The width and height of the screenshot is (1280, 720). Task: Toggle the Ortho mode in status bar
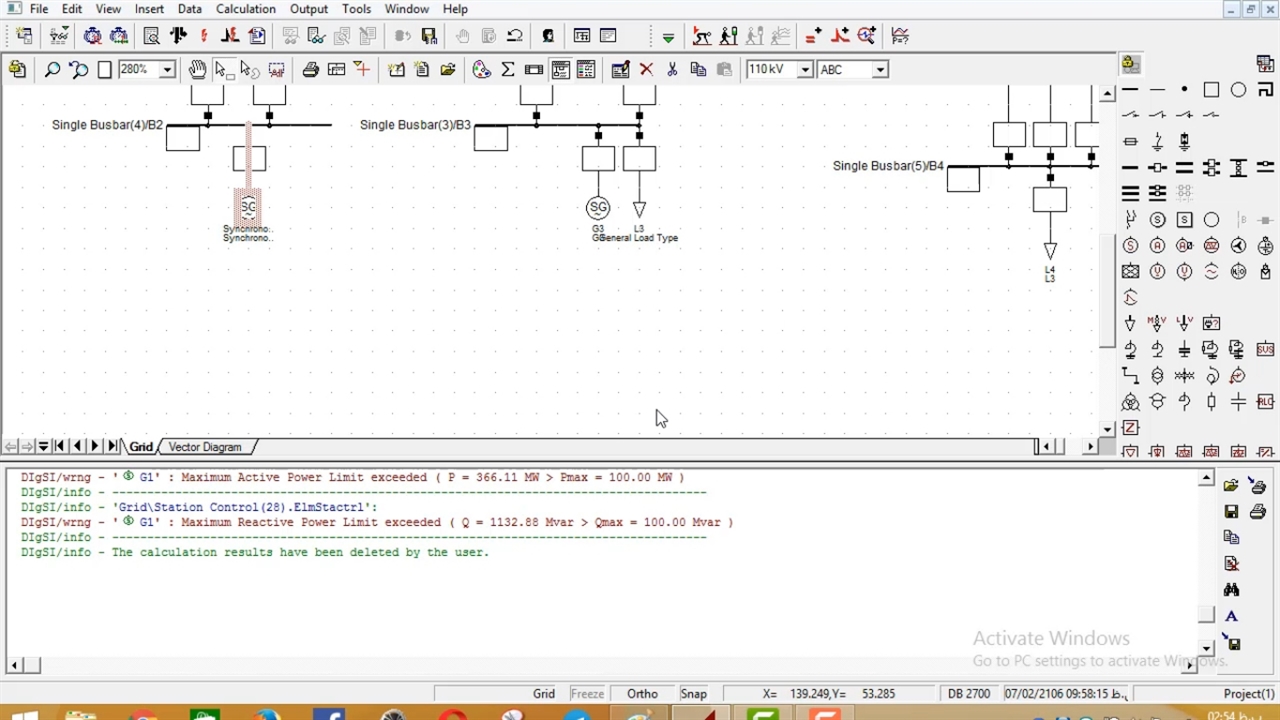[642, 694]
